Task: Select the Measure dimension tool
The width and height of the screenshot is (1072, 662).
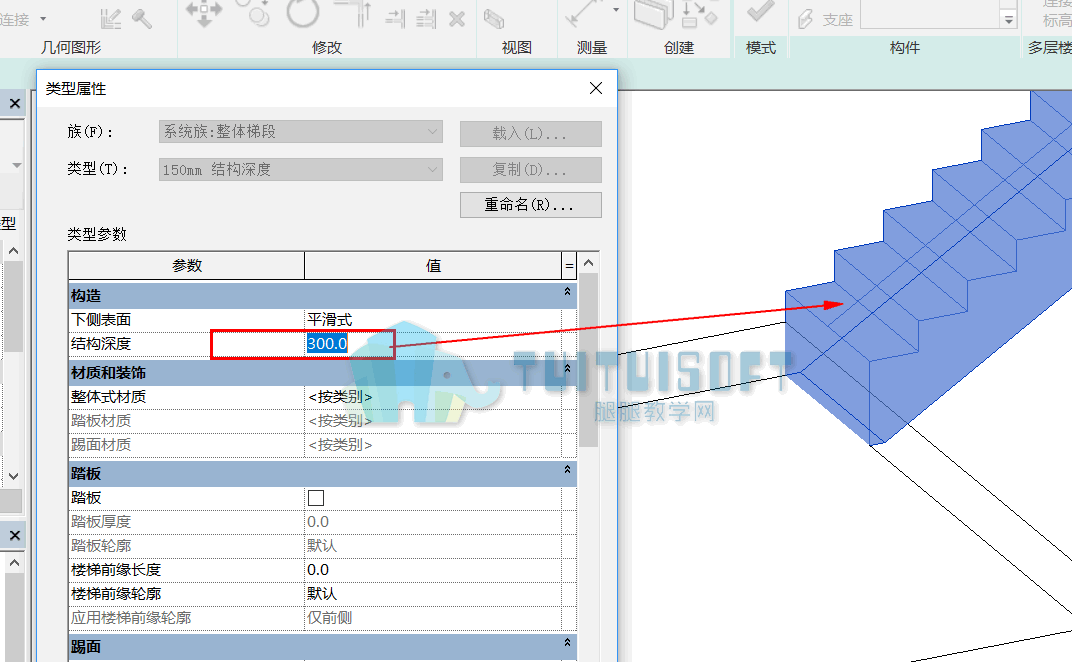Action: click(585, 12)
